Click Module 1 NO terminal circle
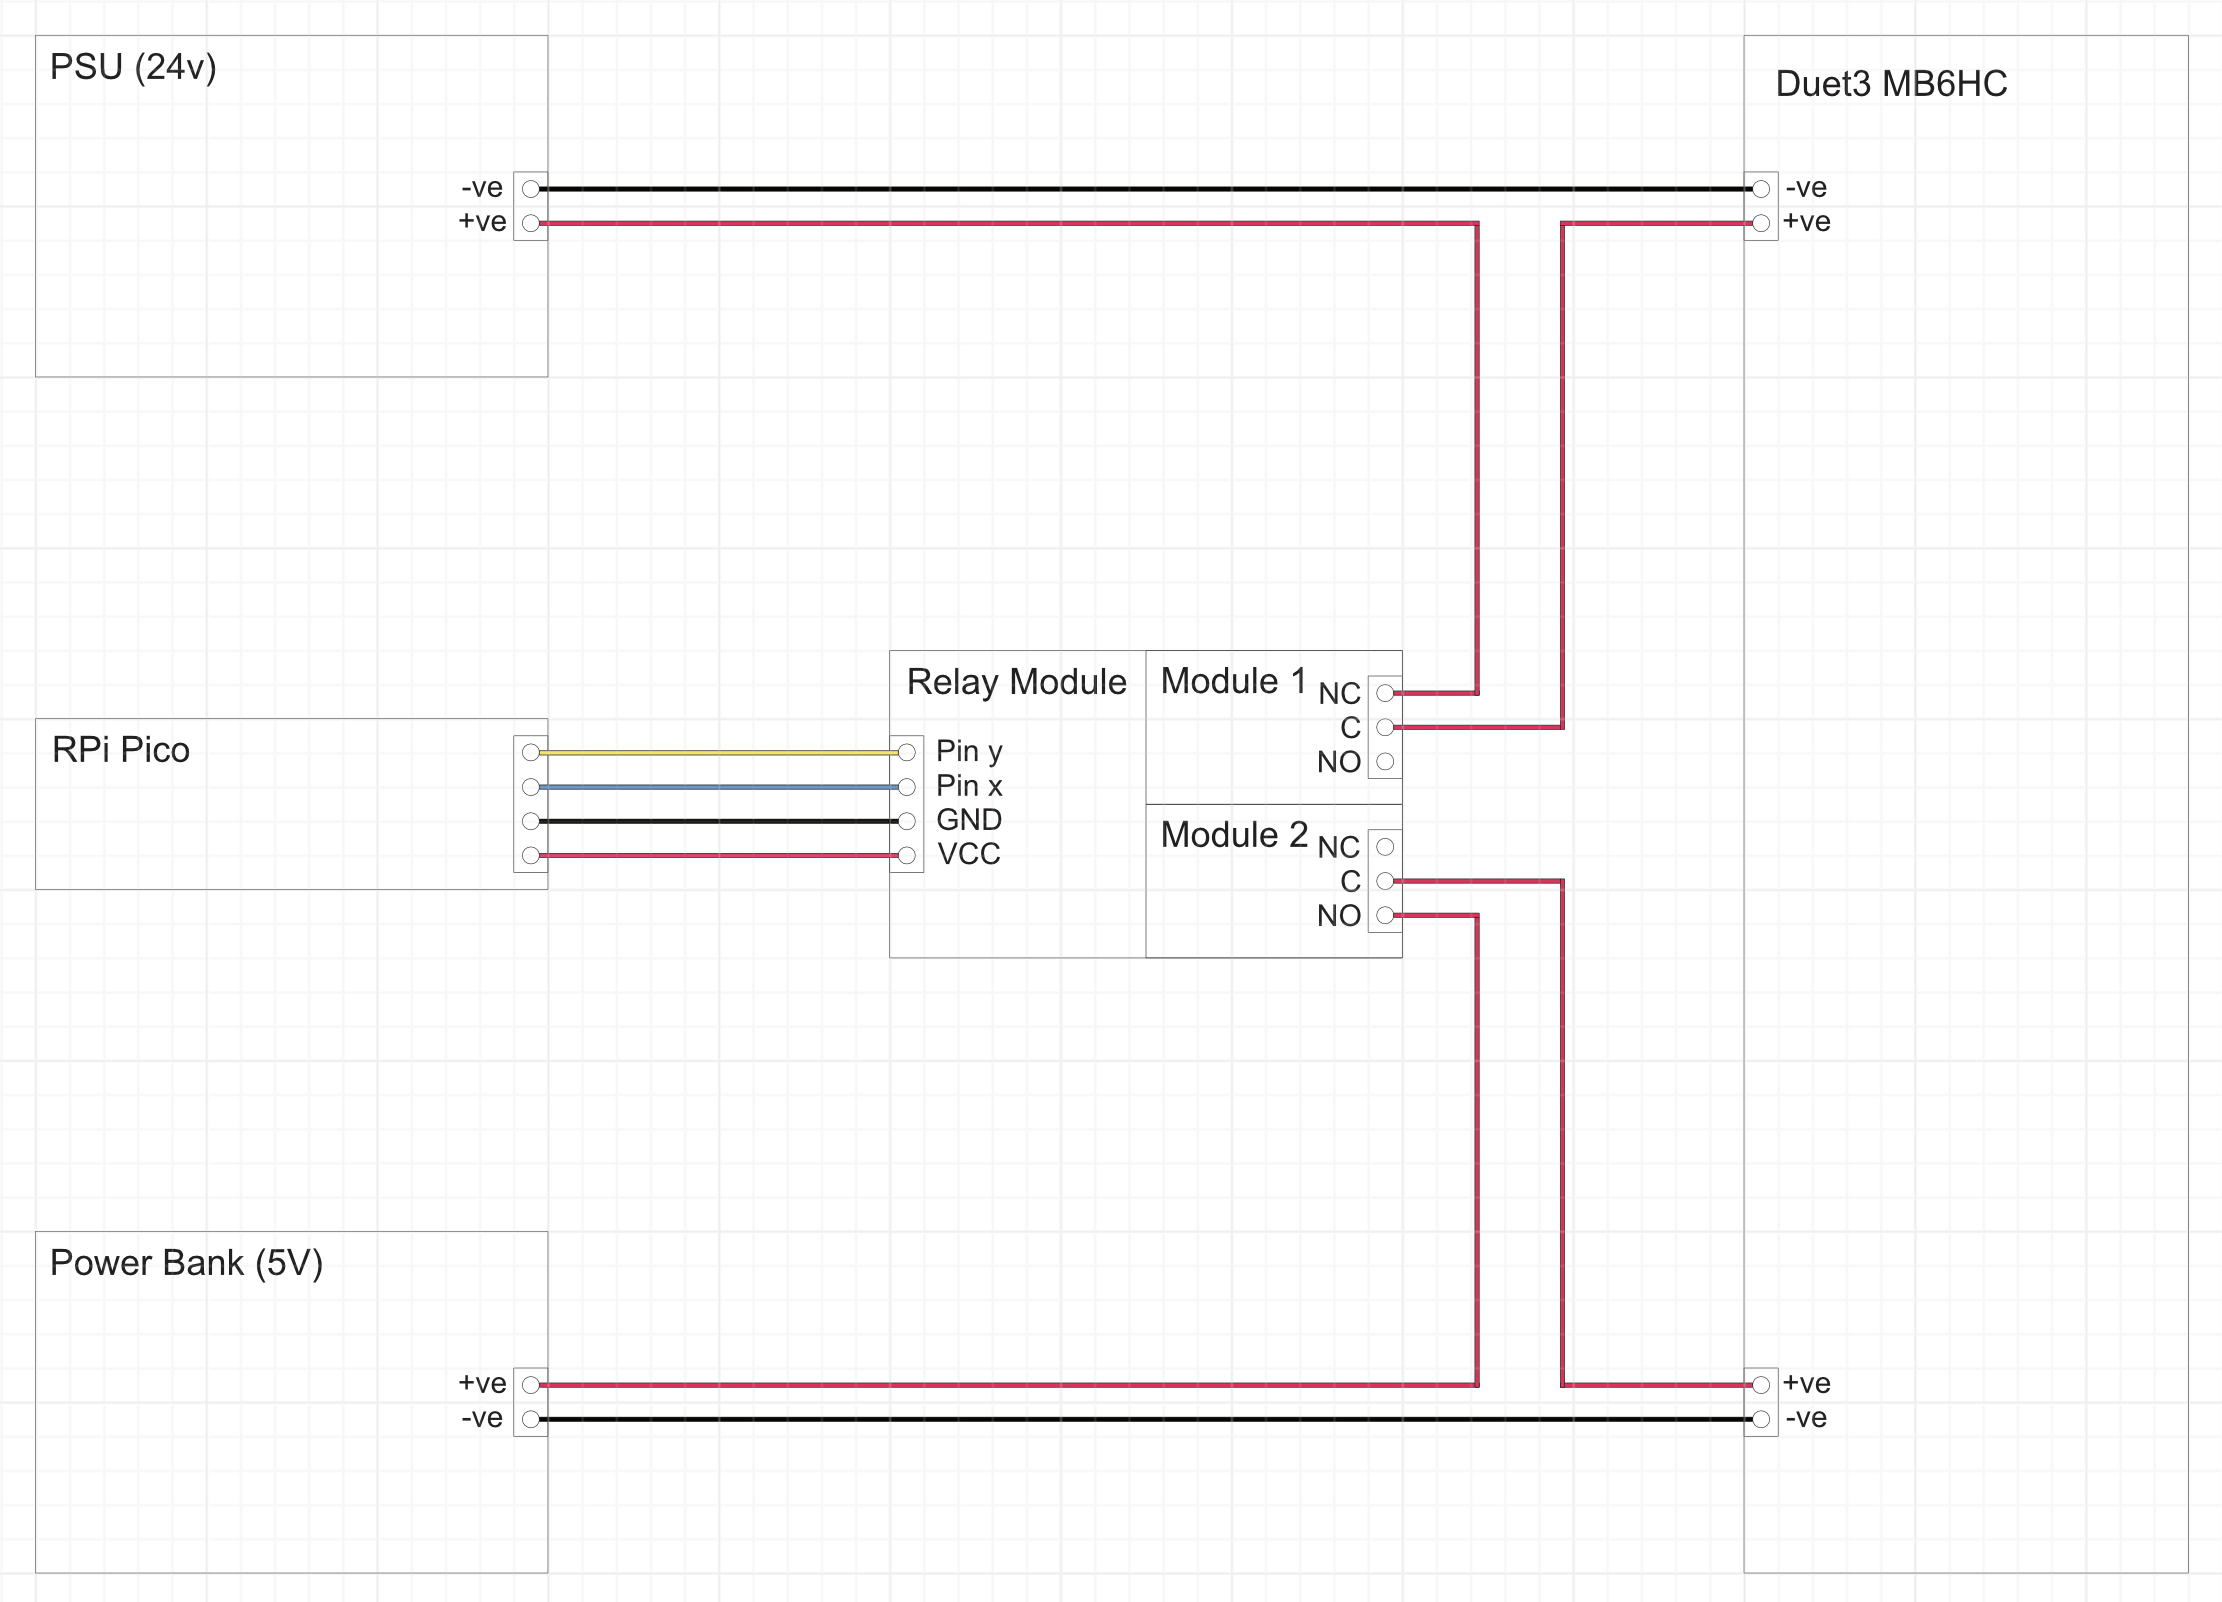Viewport: 2222px width, 1602px height. (1385, 762)
